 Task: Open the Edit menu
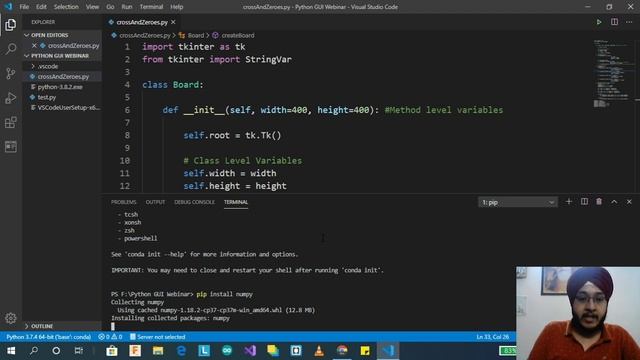tap(41, 7)
